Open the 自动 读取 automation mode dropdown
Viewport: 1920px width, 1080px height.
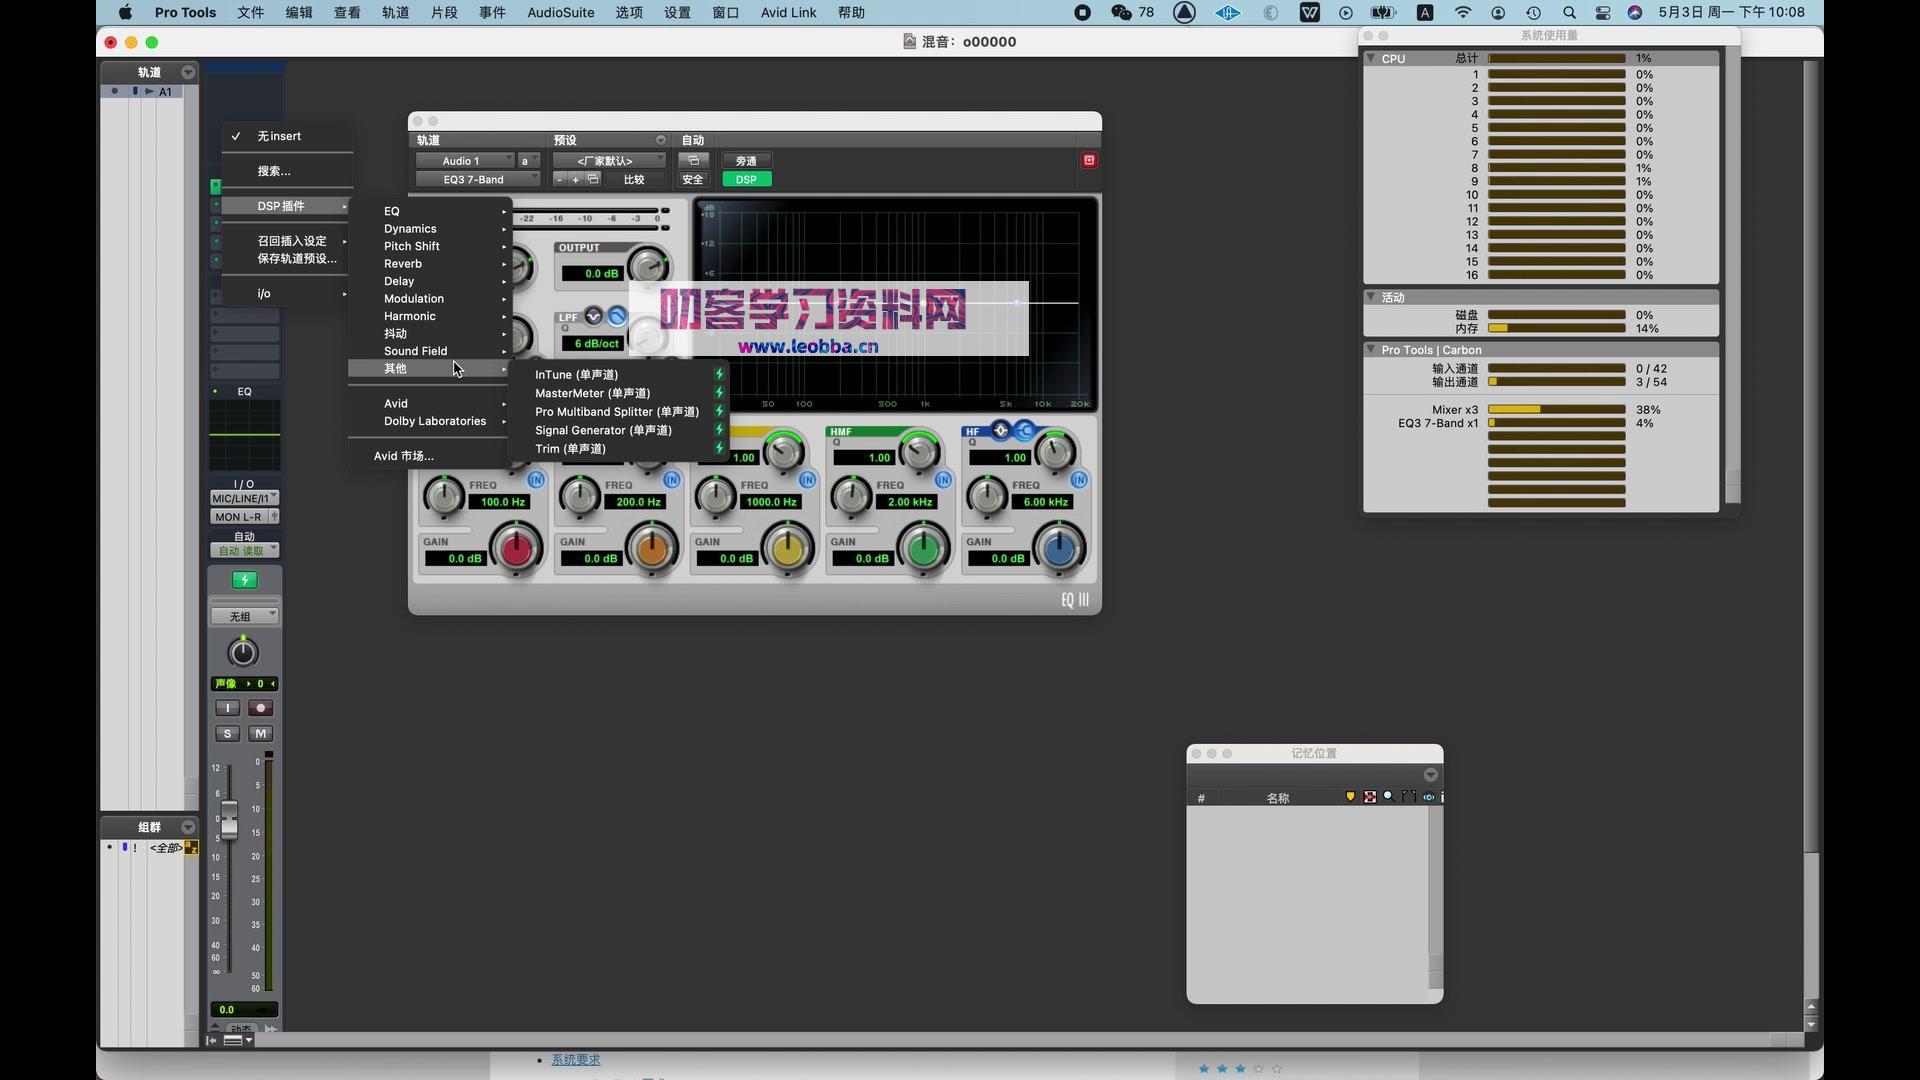click(x=243, y=550)
